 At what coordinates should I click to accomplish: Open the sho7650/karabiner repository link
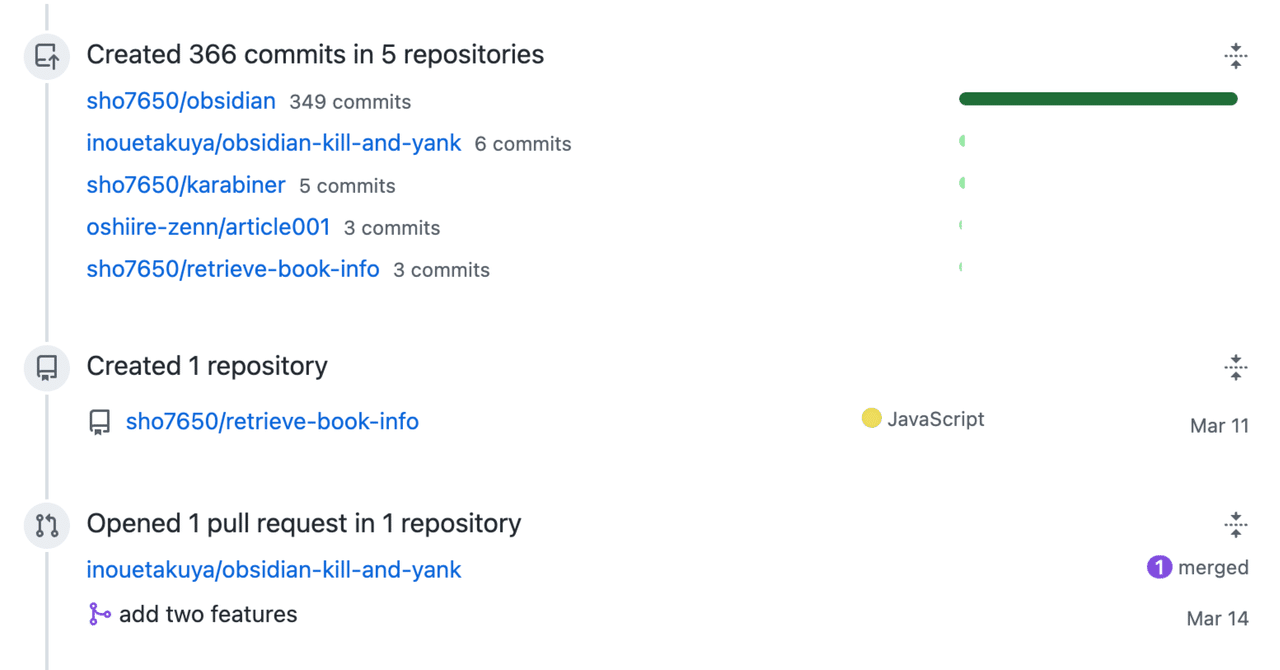click(186, 184)
